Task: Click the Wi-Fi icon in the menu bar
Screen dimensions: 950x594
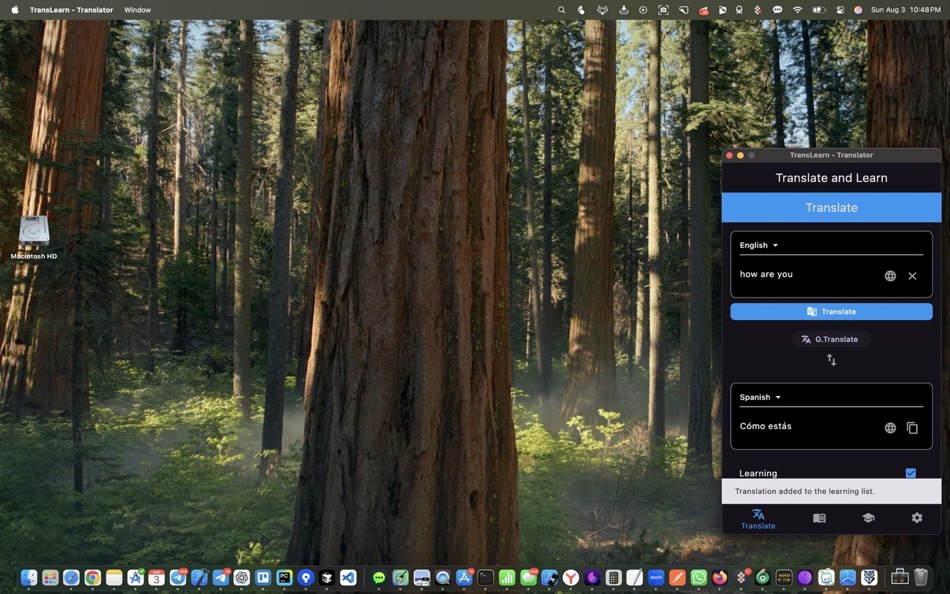Action: (798, 10)
